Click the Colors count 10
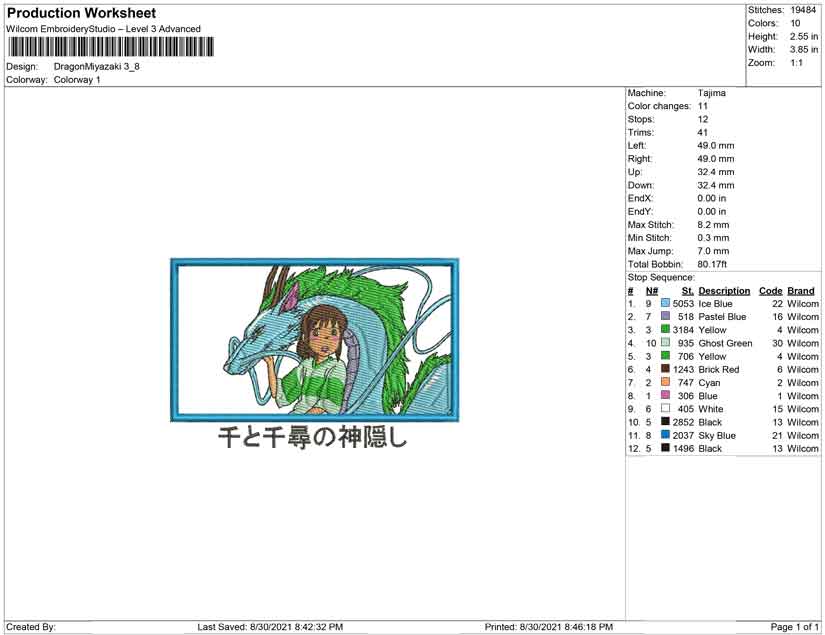This screenshot has height=635, width=825. click(795, 23)
